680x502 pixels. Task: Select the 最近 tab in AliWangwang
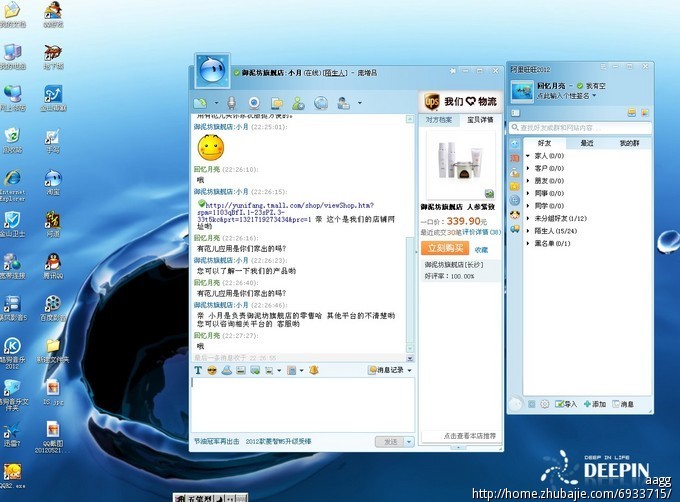point(587,143)
